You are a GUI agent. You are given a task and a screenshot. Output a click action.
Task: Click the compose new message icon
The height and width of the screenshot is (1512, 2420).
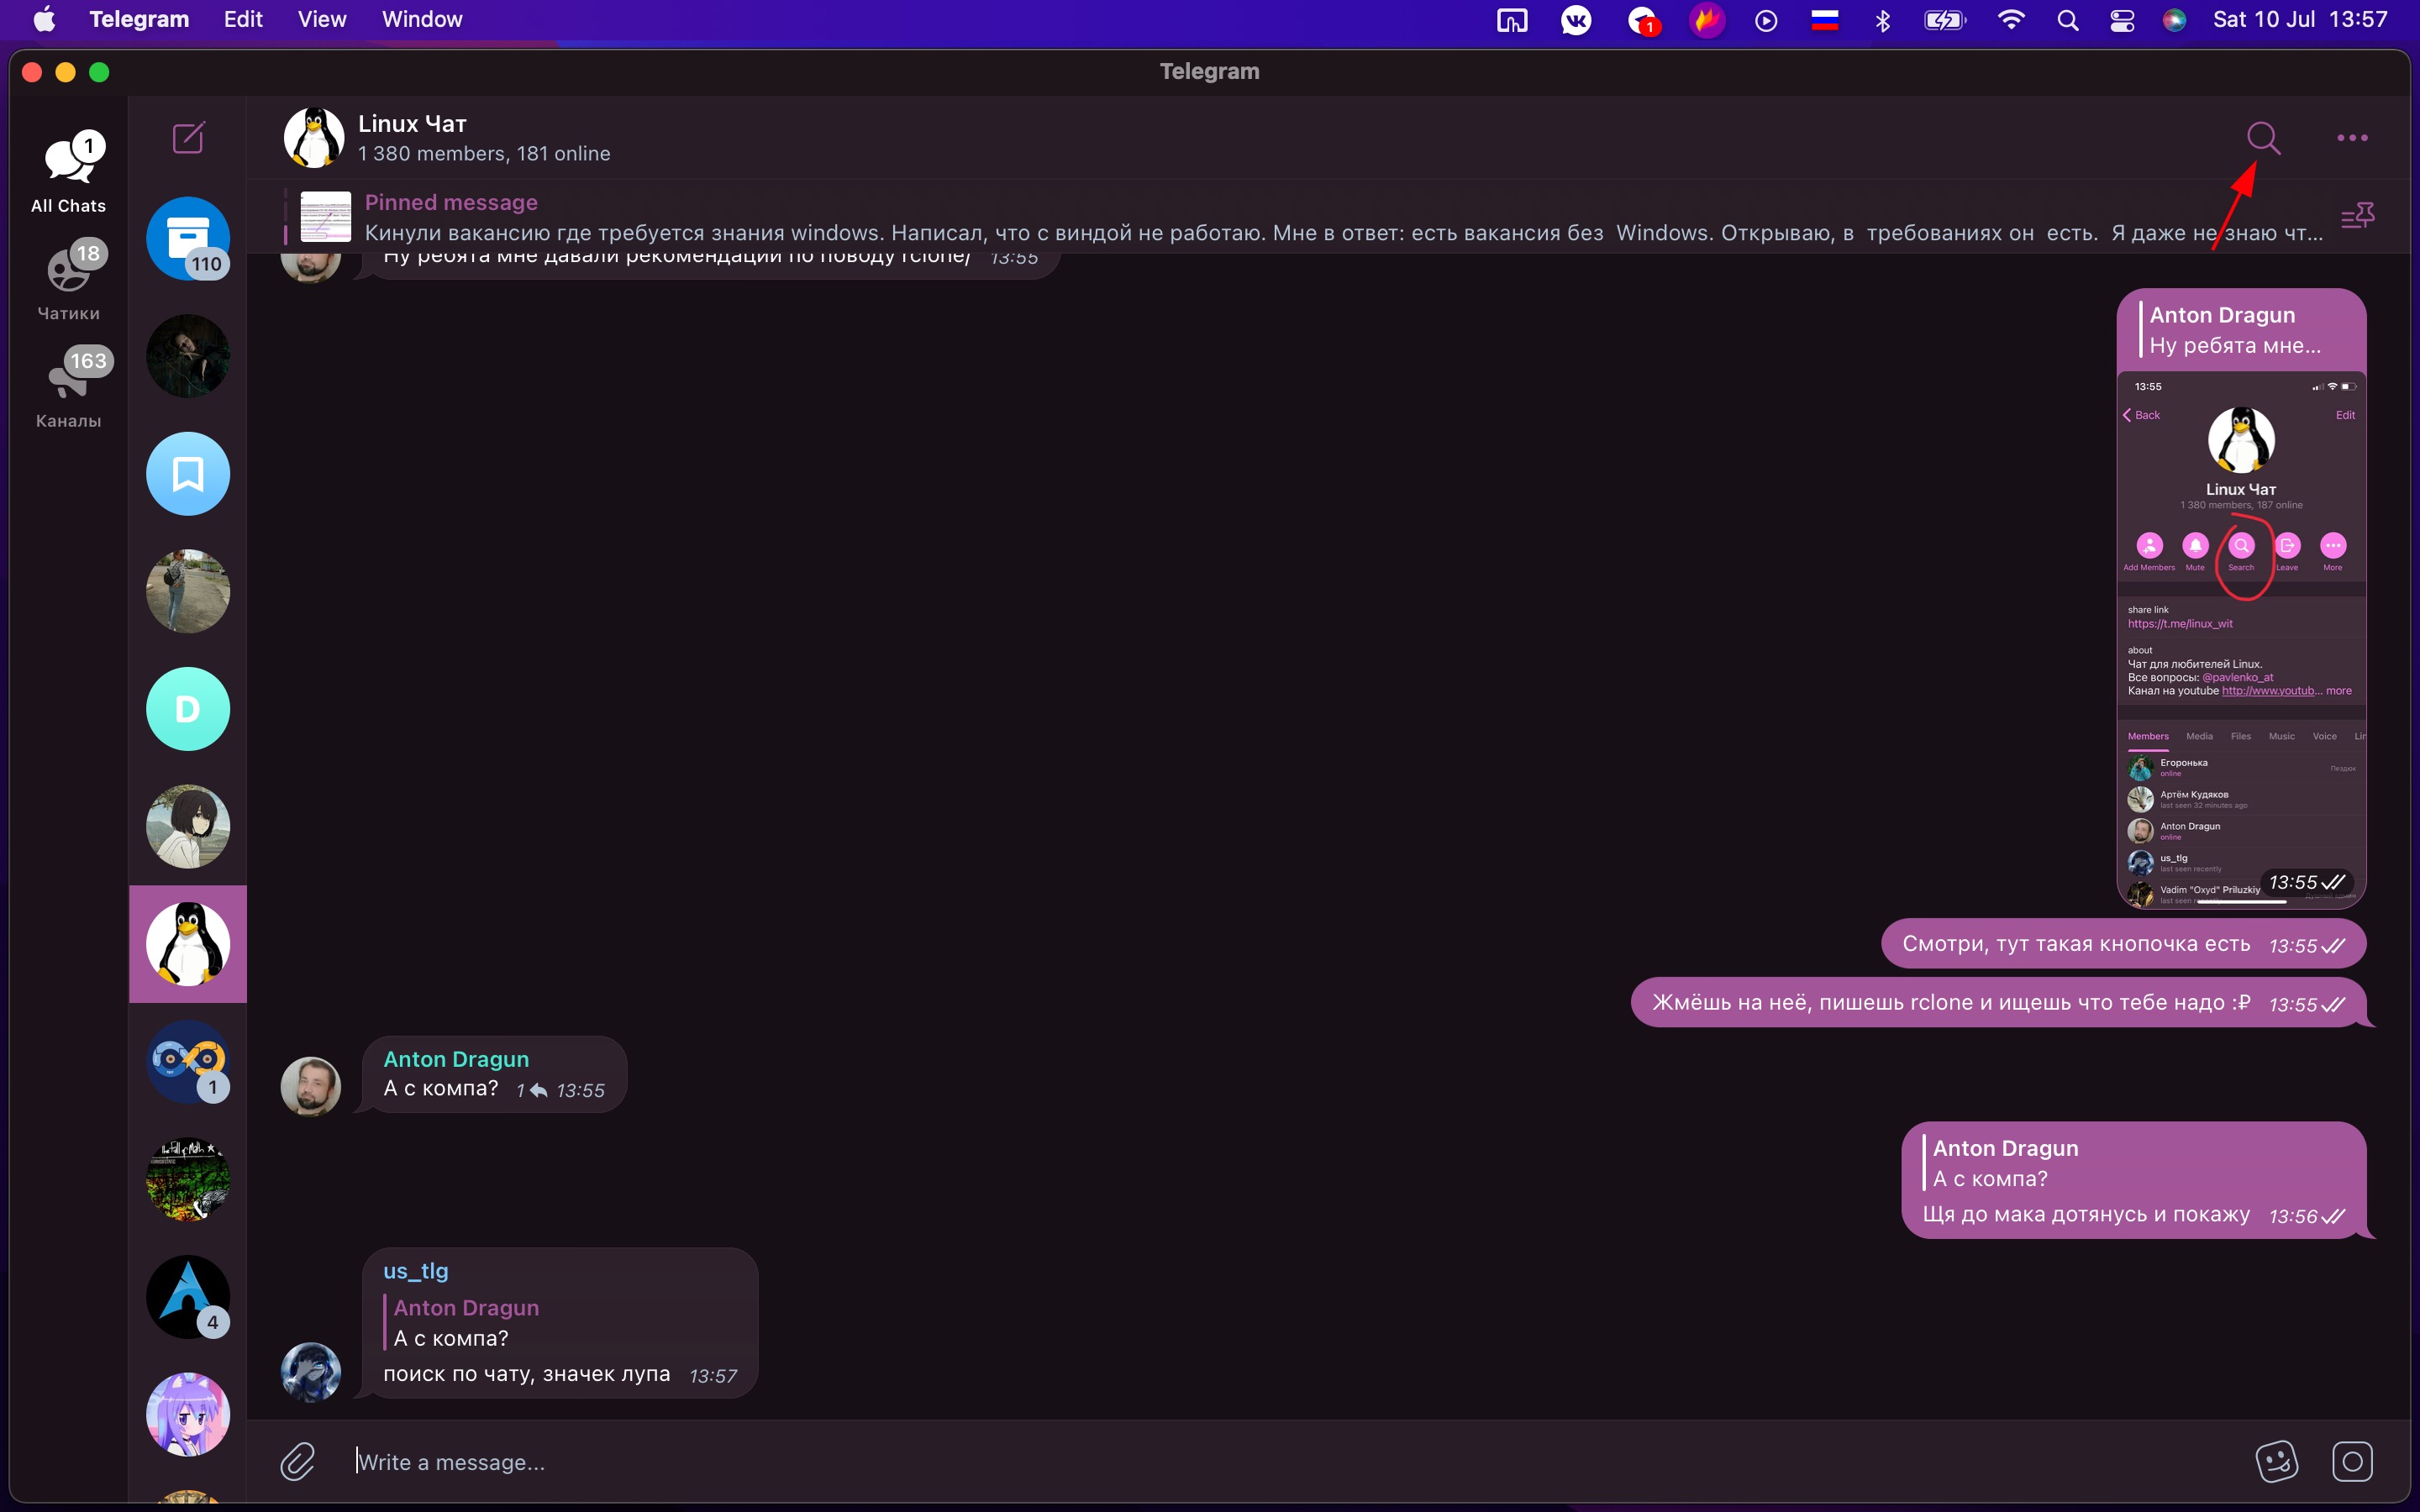click(188, 138)
